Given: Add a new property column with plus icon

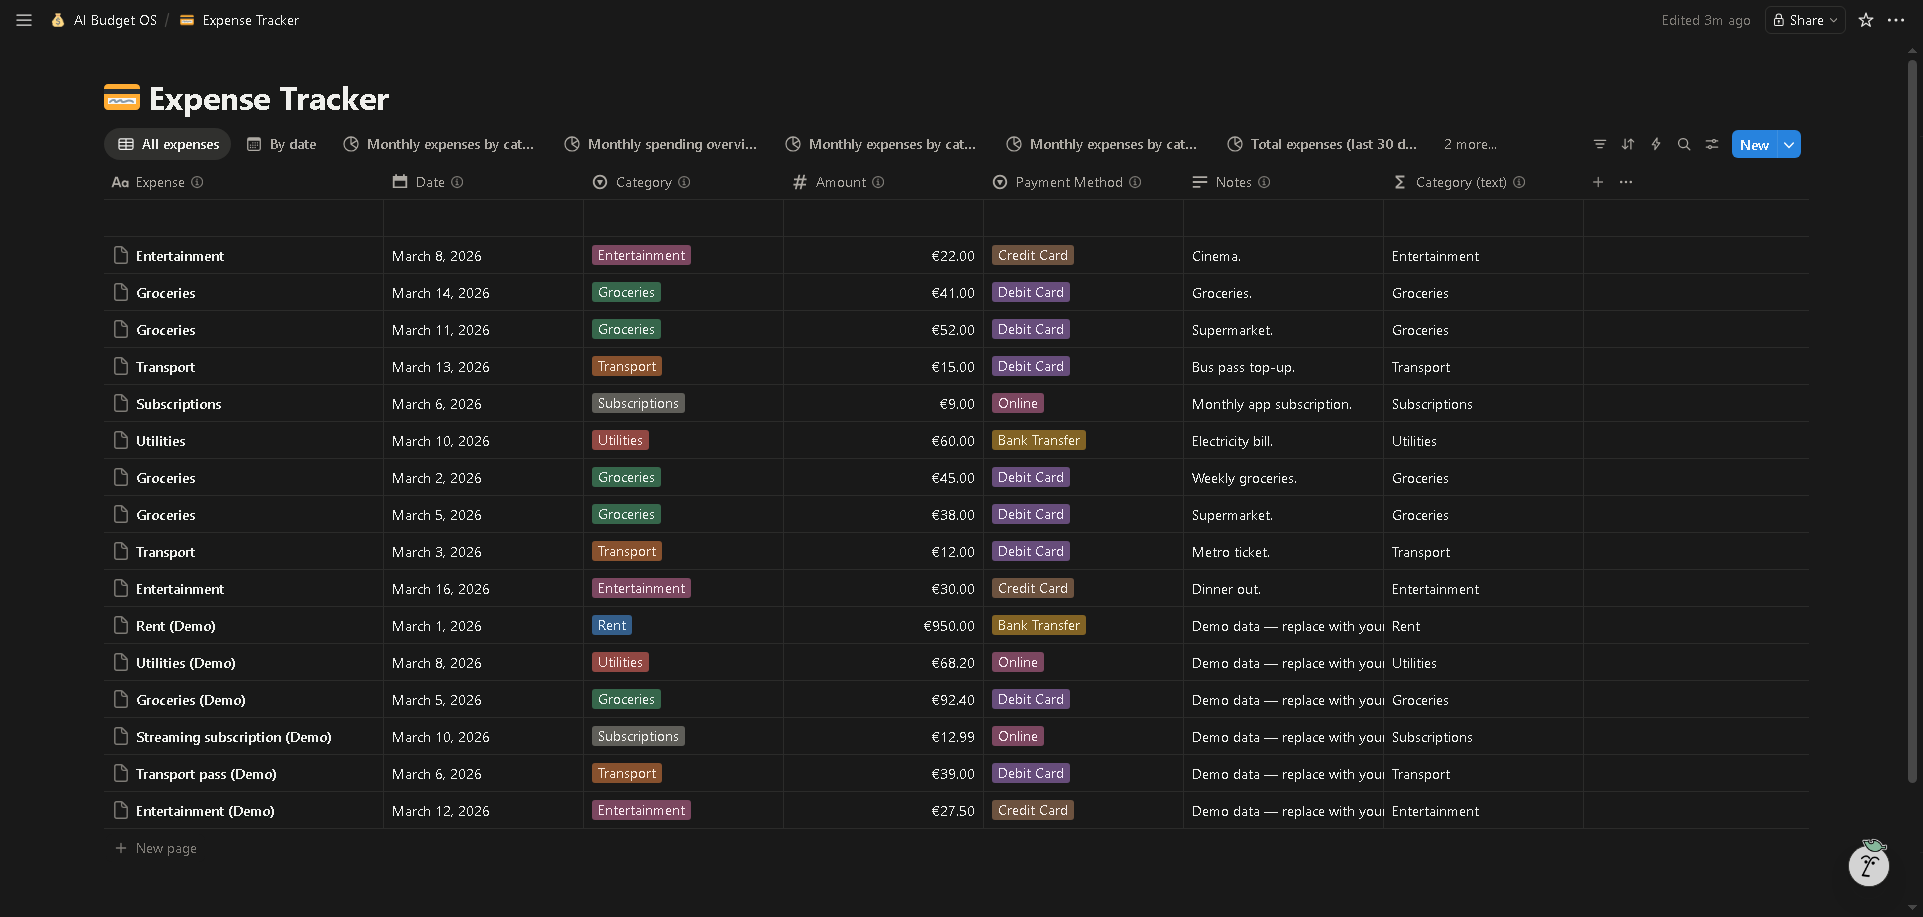Looking at the screenshot, I should pyautogui.click(x=1598, y=182).
